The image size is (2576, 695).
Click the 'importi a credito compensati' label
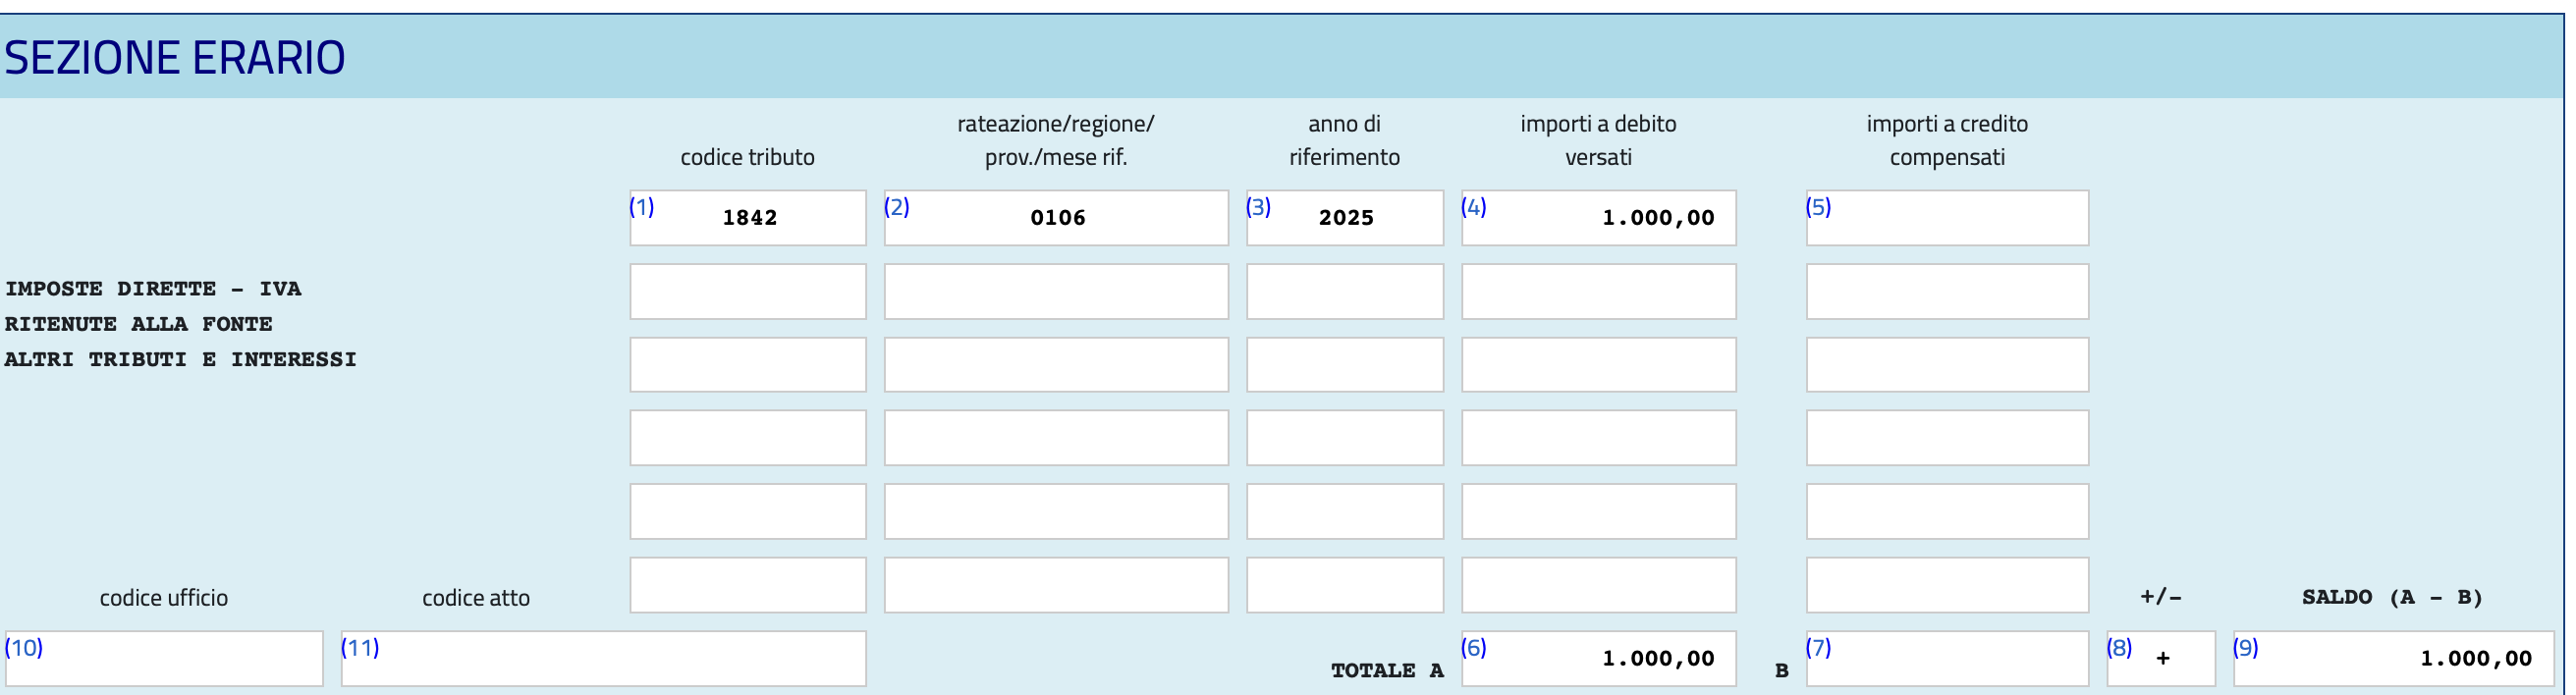point(1947,140)
